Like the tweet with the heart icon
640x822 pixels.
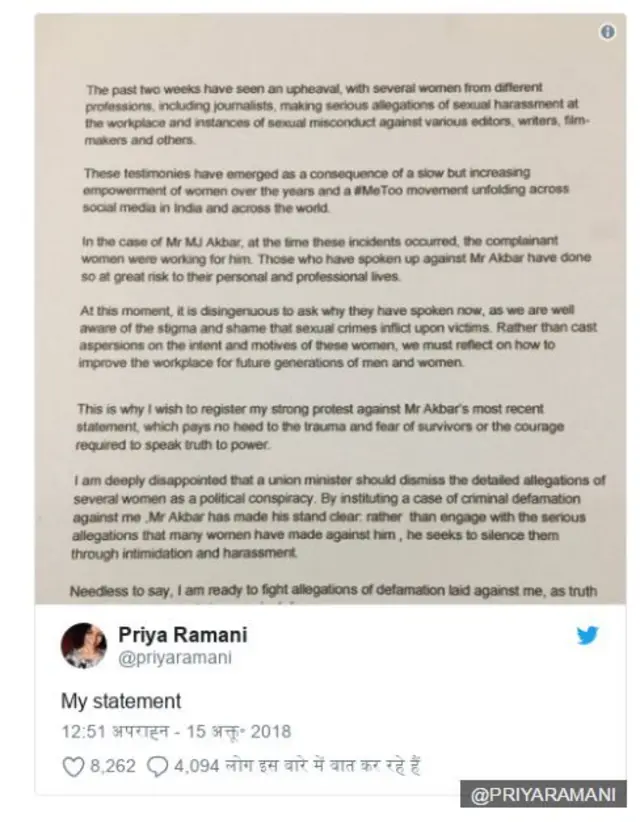point(74,768)
